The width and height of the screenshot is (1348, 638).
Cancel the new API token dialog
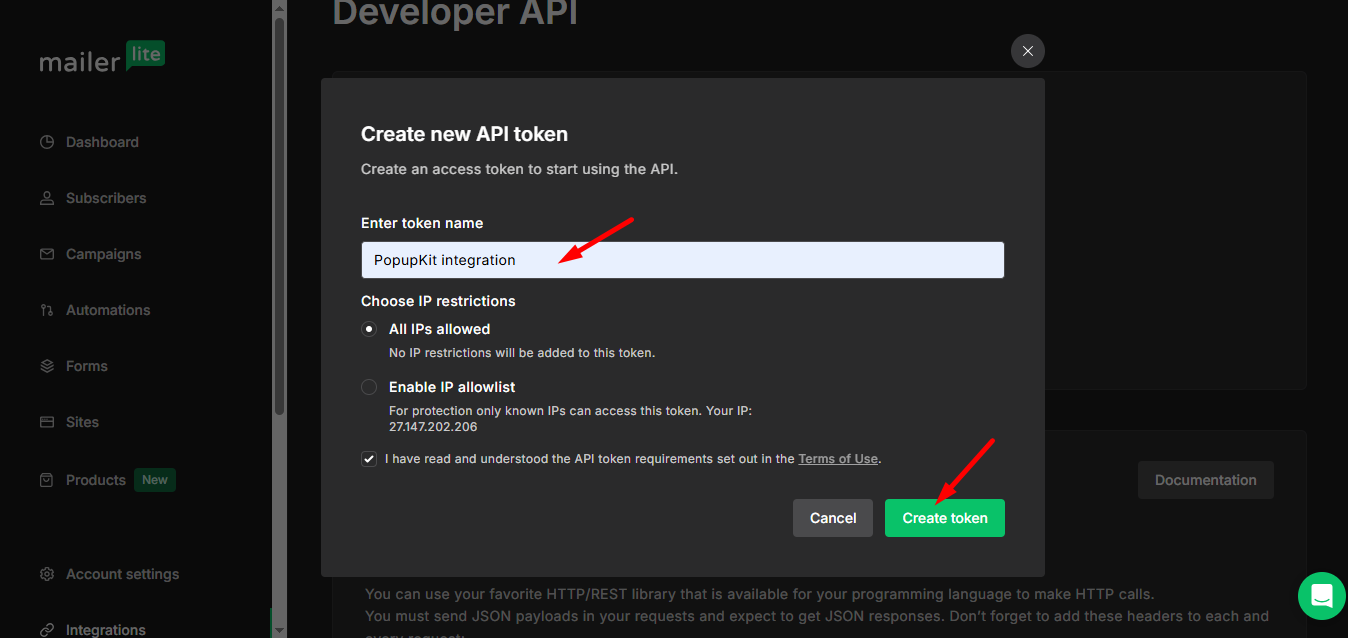pyautogui.click(x=832, y=518)
